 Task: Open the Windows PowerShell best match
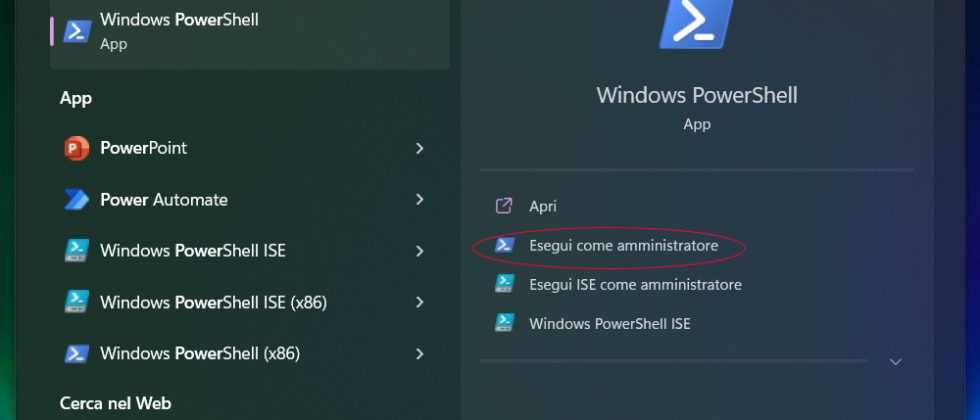[x=179, y=31]
